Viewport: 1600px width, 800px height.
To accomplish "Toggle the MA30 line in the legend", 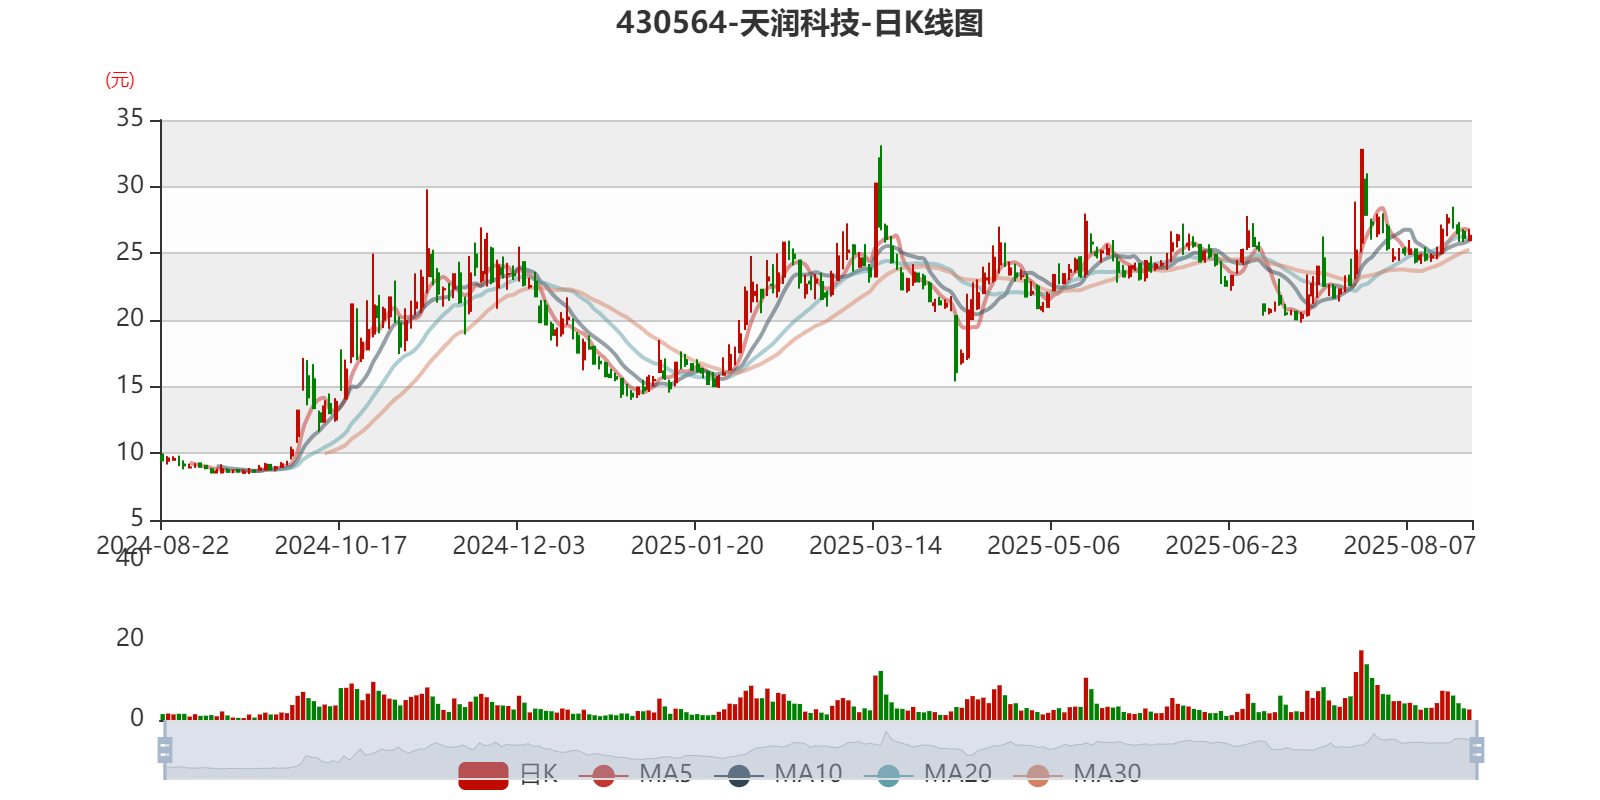I will click(x=1076, y=774).
